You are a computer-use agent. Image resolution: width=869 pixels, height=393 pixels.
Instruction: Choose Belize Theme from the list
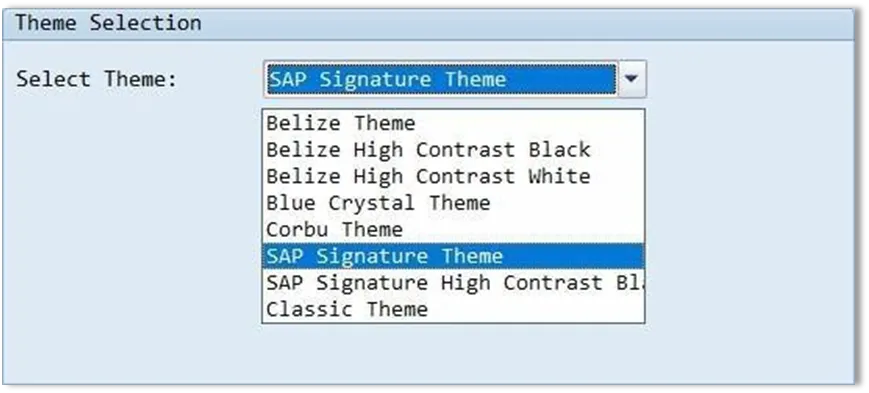coord(453,123)
